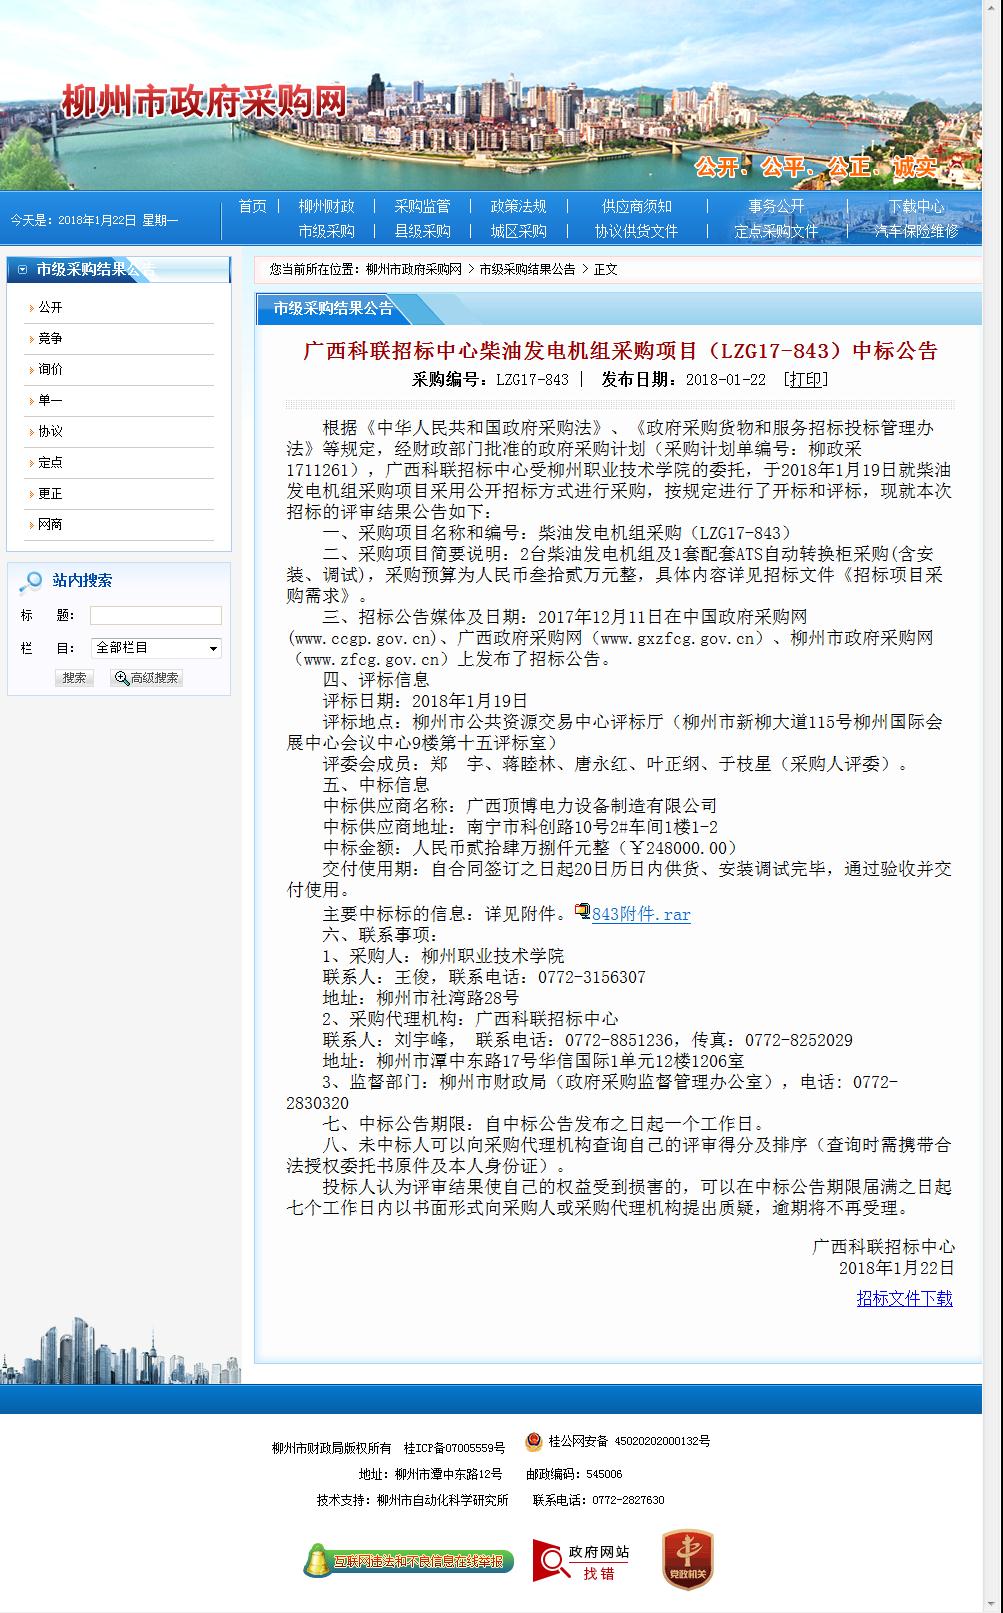Click the 党政机关 emblem badge
Viewport: 1003px width, 1613px height.
tap(688, 1559)
